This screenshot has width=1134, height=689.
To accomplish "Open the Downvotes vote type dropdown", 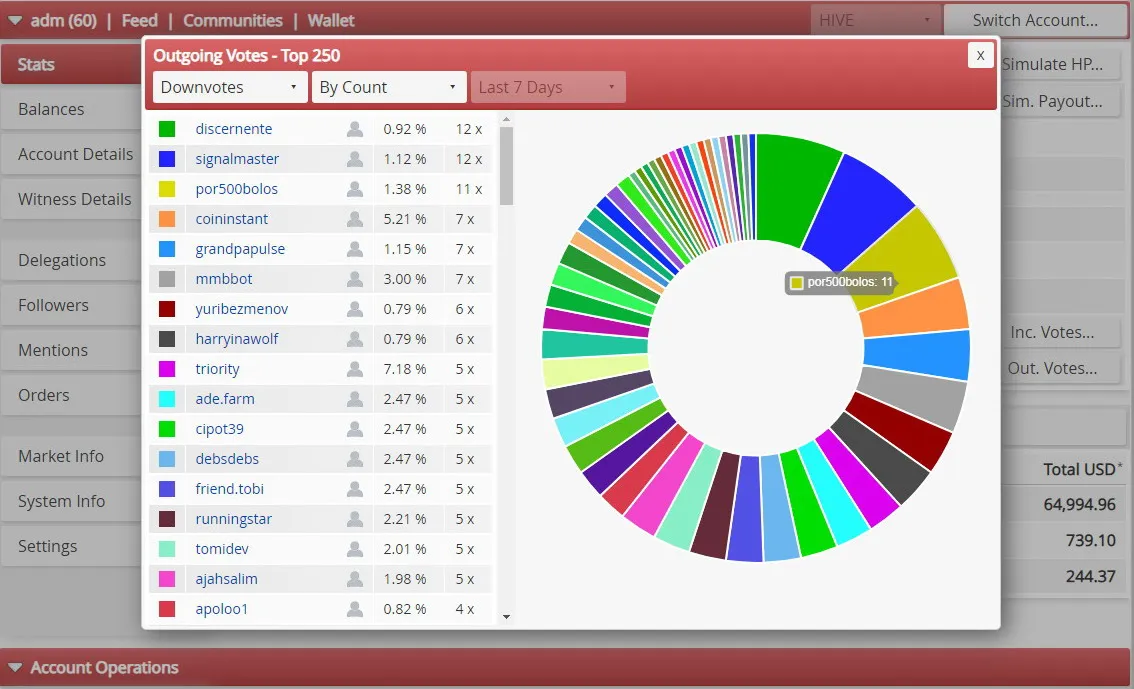I will (229, 87).
